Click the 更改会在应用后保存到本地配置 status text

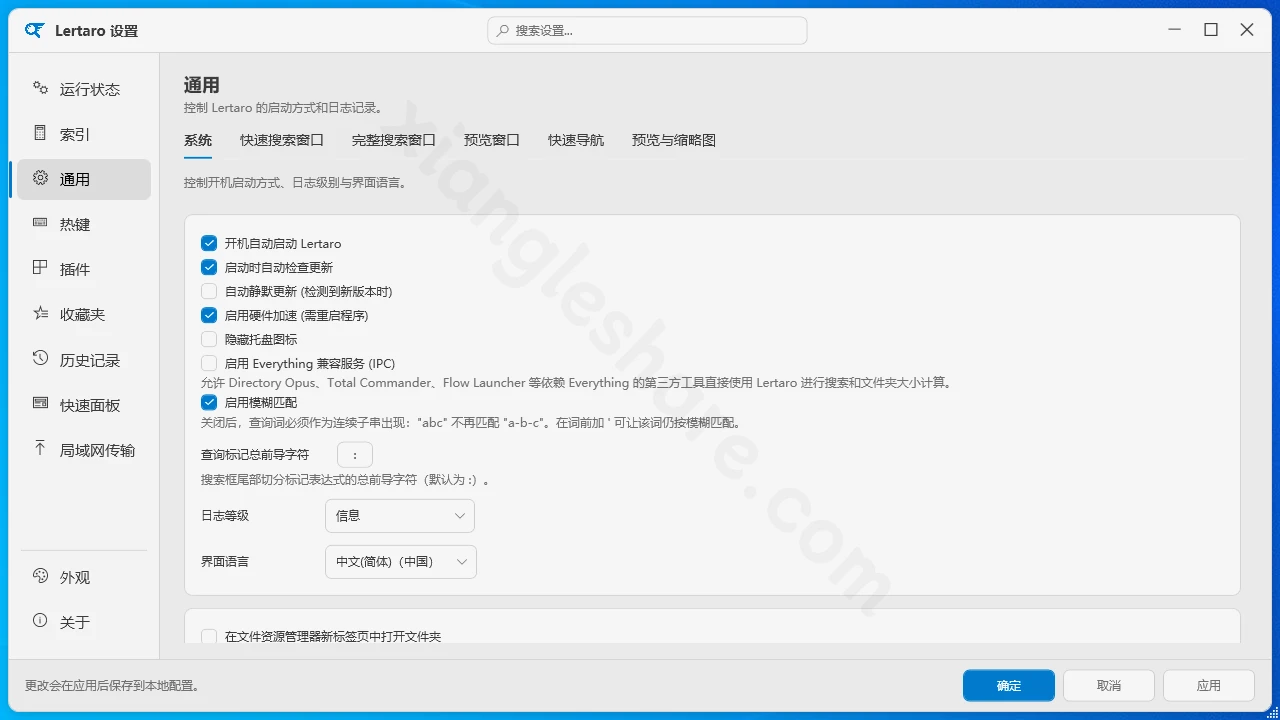pos(114,686)
